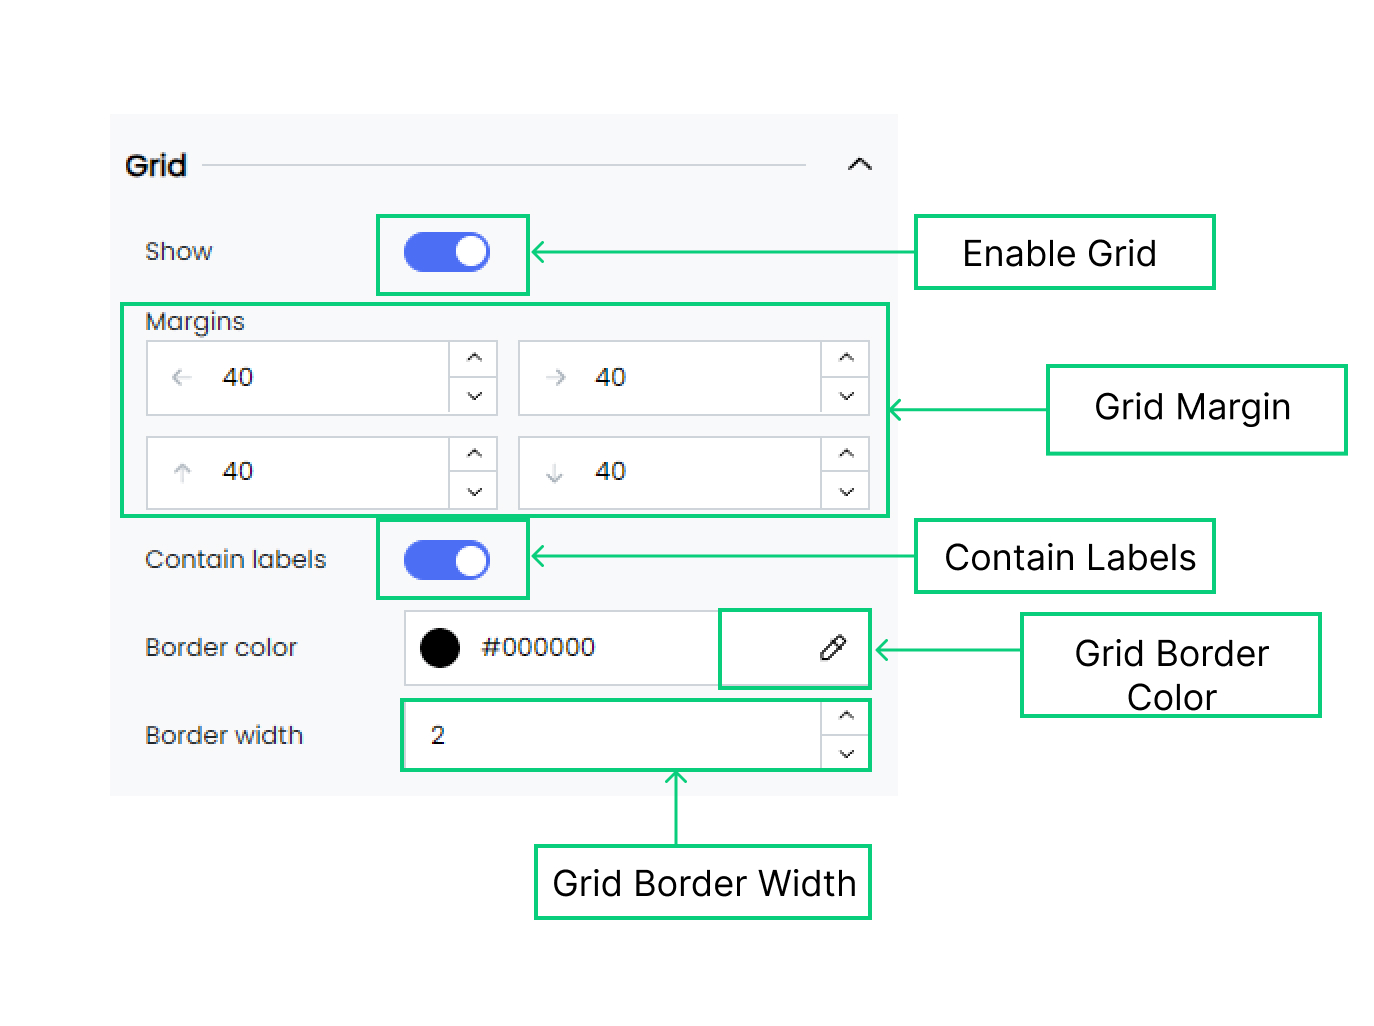Increase the Border width value
The image size is (1374, 1026).
(846, 716)
